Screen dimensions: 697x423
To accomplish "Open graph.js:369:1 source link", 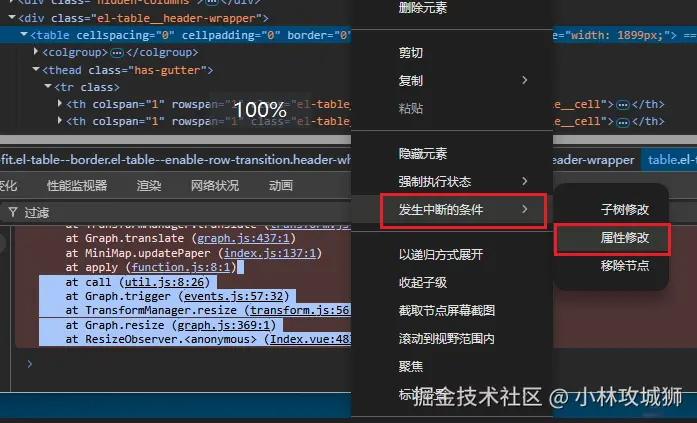I will 224,325.
